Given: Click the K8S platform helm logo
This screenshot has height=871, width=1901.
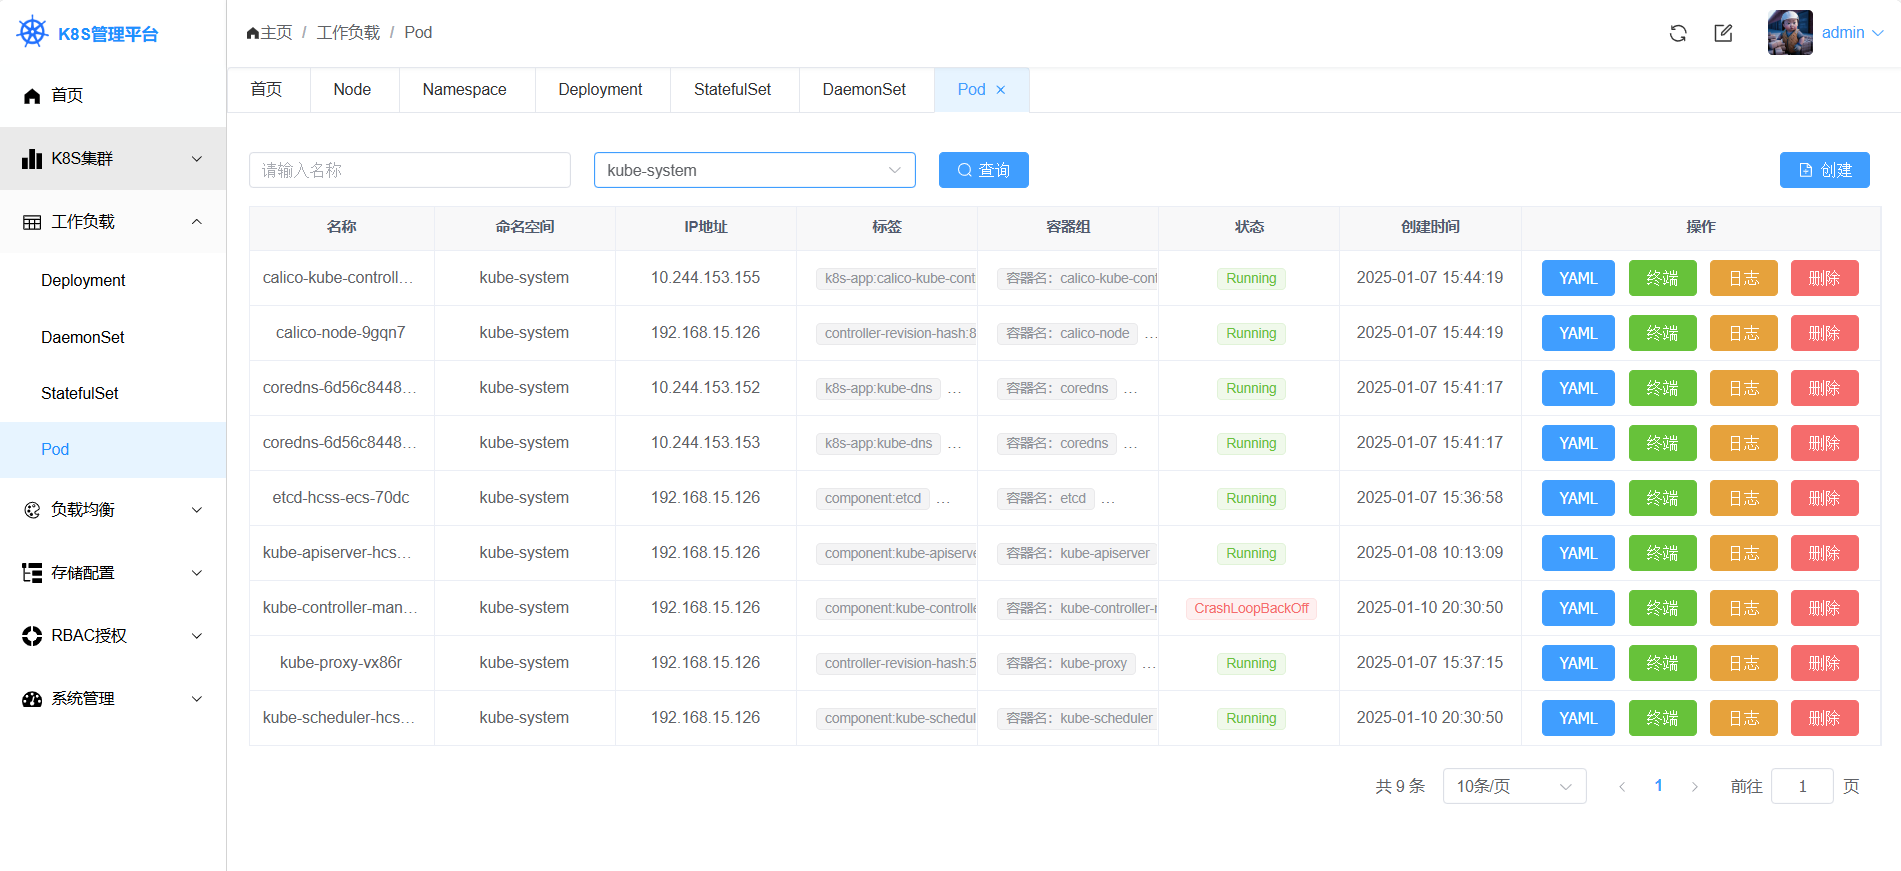Looking at the screenshot, I should click(x=33, y=33).
